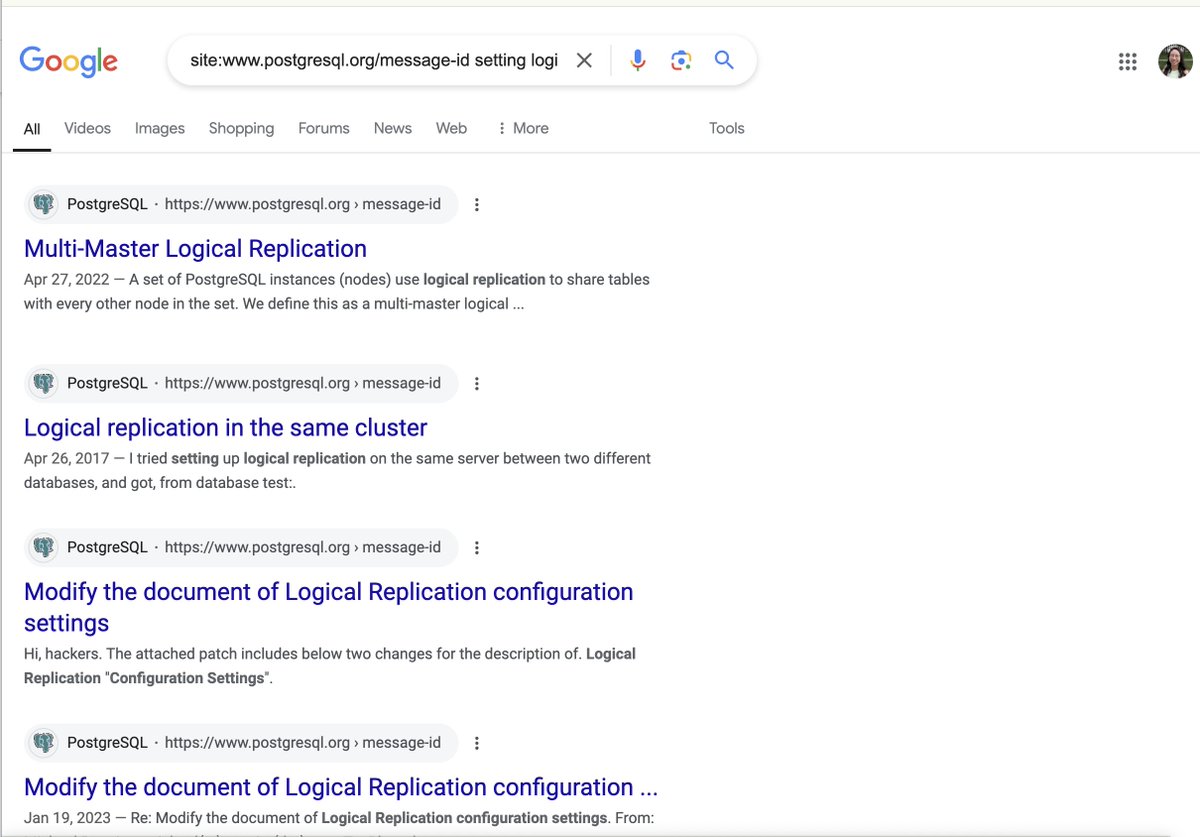Switch to the Images tab

160,128
